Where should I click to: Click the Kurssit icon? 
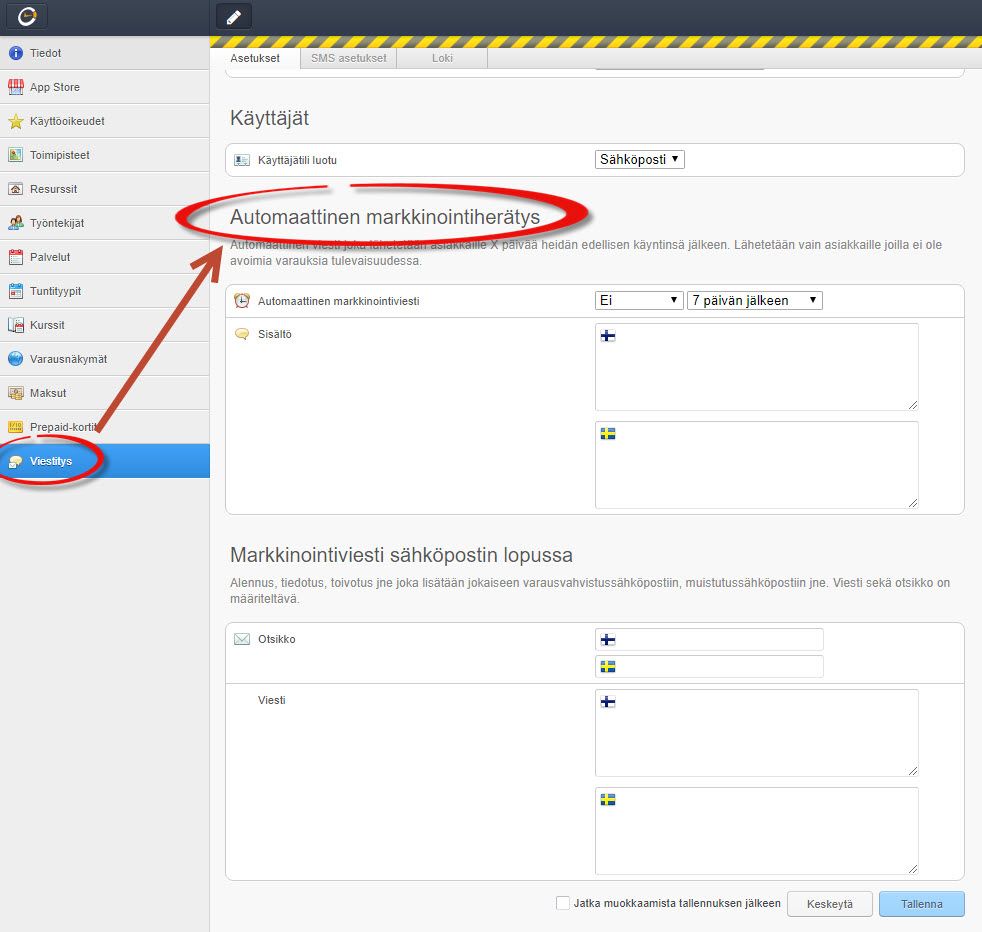point(16,325)
